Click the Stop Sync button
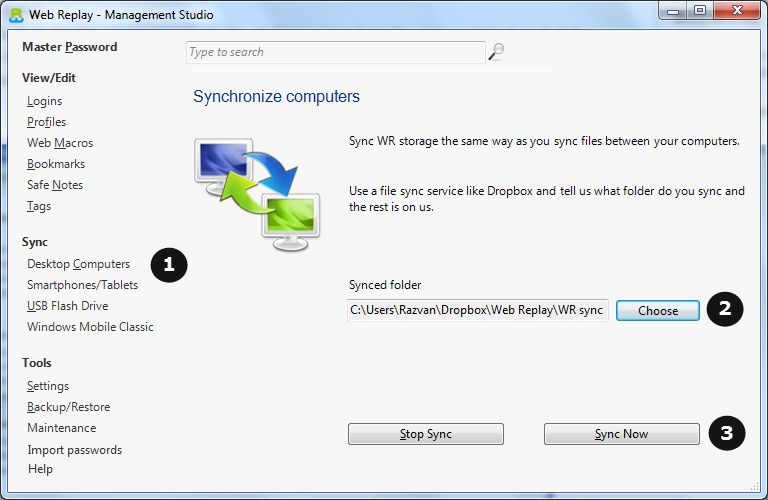Screen dimensions: 768x500 point(426,434)
